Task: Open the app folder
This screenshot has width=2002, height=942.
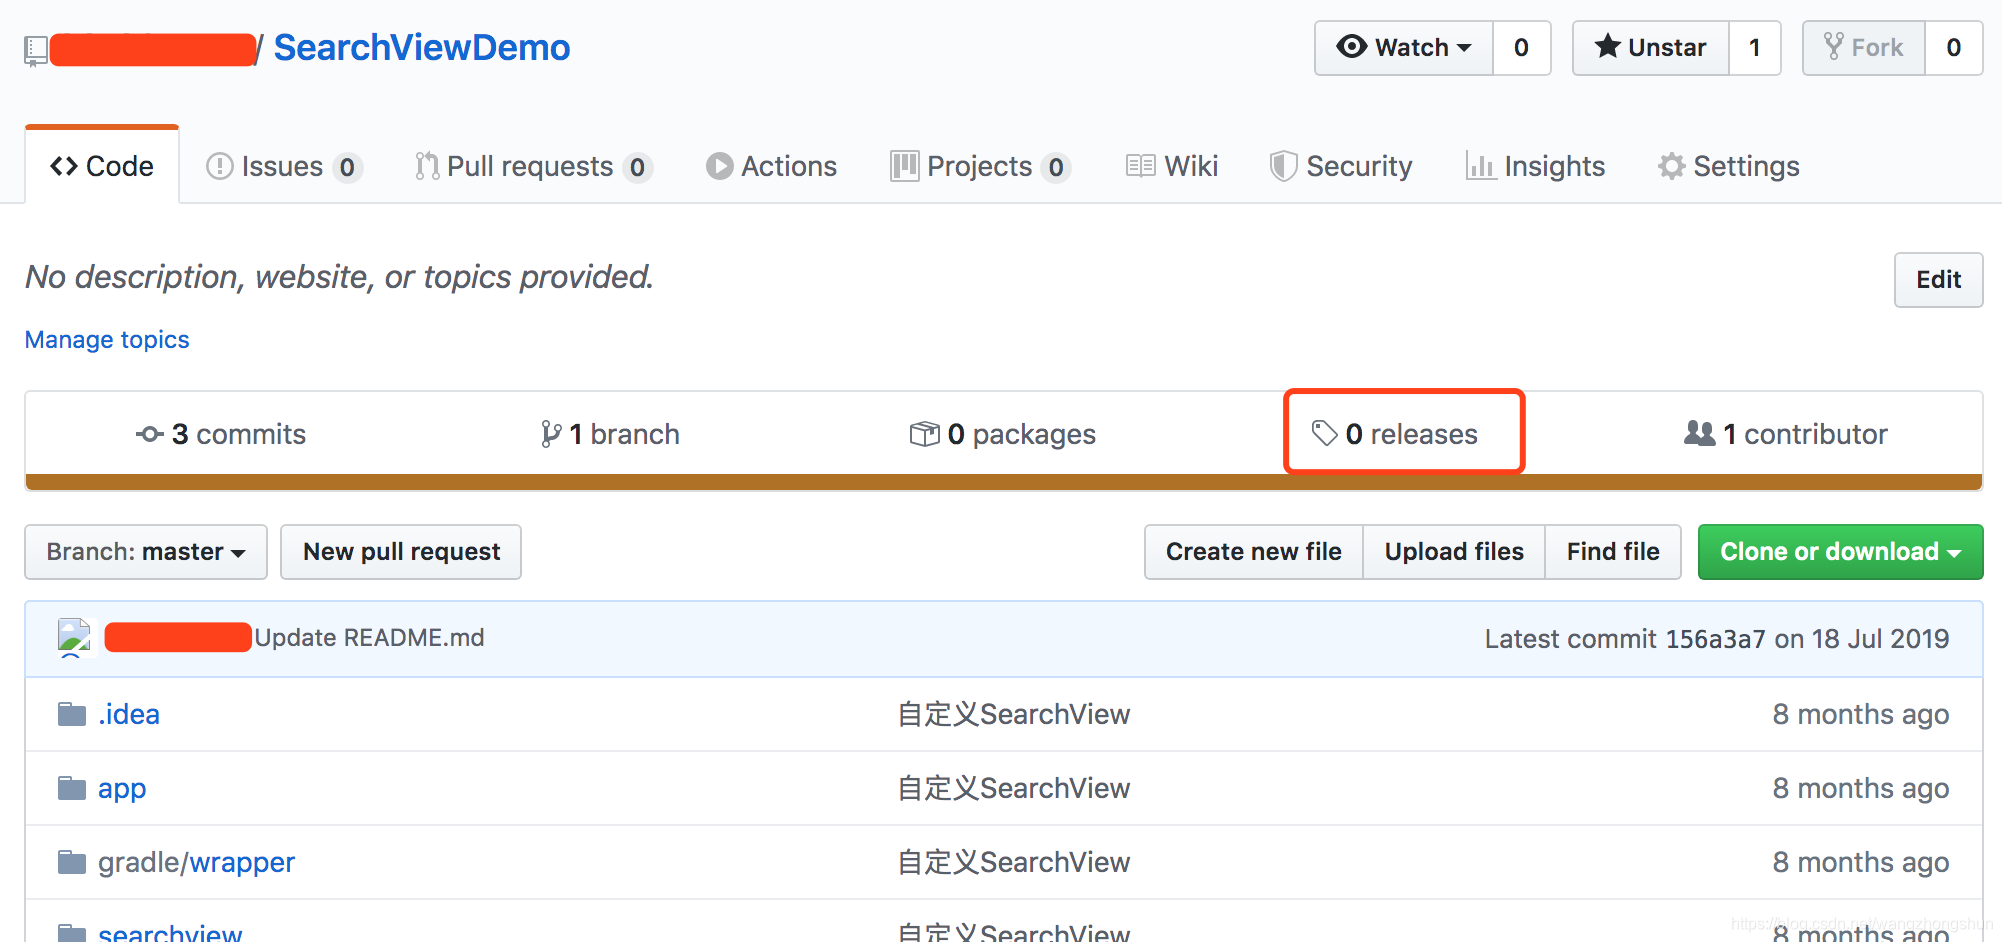Action: coord(122,788)
